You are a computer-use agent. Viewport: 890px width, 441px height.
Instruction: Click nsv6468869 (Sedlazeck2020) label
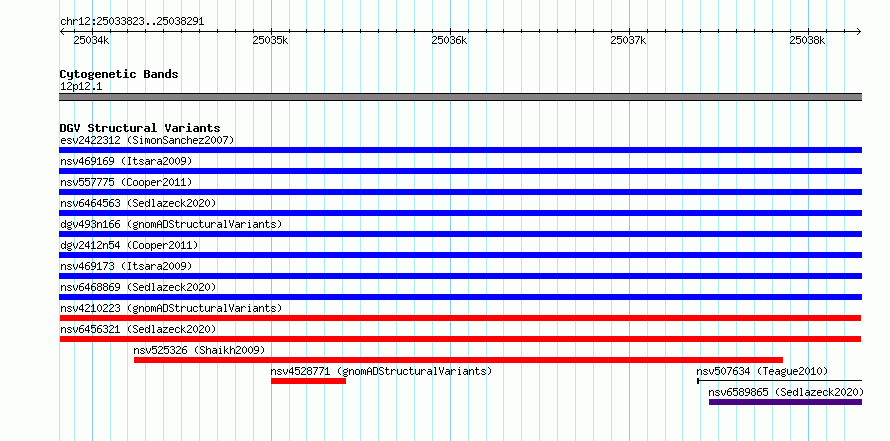(x=138, y=287)
